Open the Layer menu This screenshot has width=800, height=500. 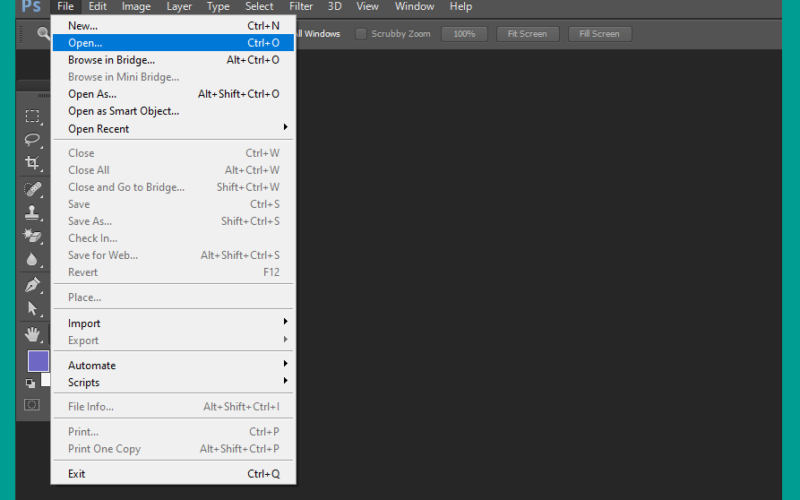(179, 7)
